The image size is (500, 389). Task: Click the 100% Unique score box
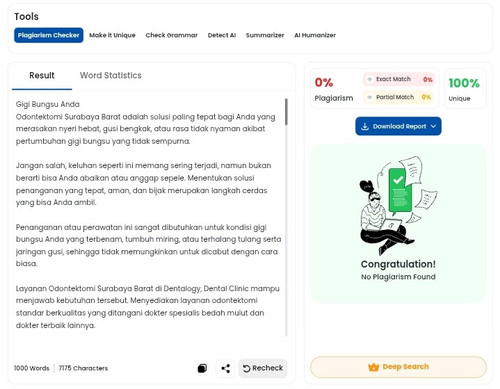(465, 88)
